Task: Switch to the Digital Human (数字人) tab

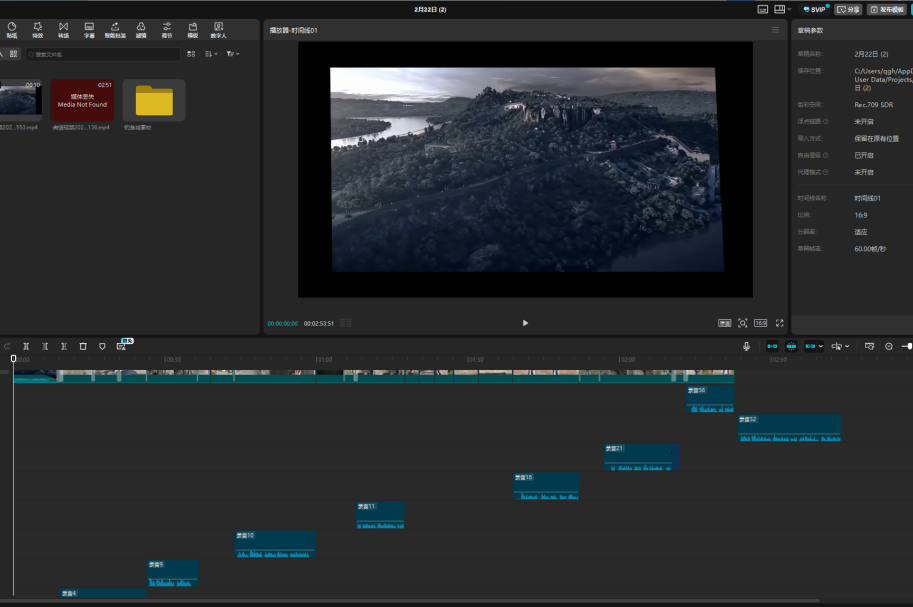Action: pos(218,29)
